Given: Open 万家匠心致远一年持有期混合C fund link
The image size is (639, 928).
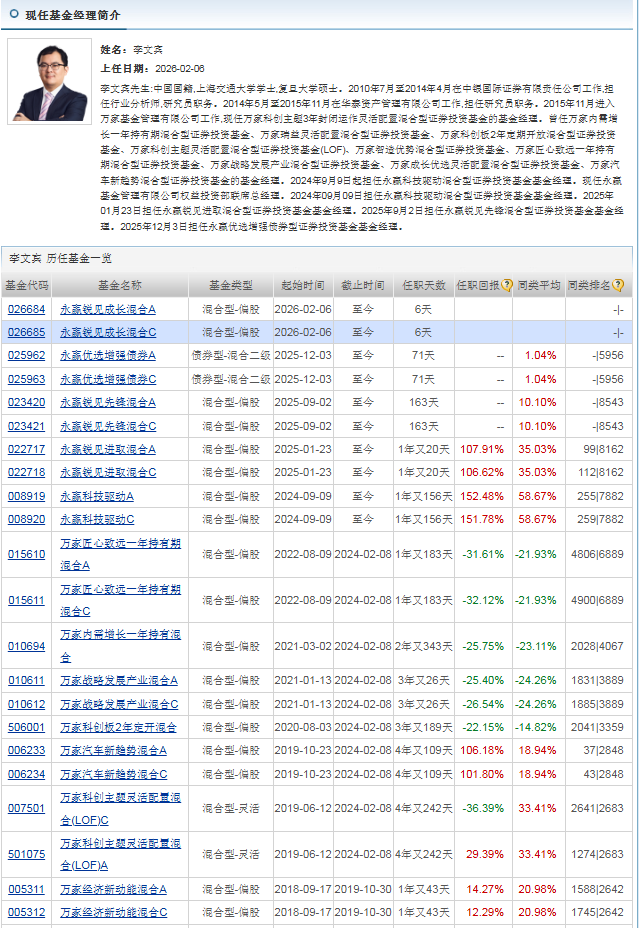Looking at the screenshot, I should coord(120,600).
